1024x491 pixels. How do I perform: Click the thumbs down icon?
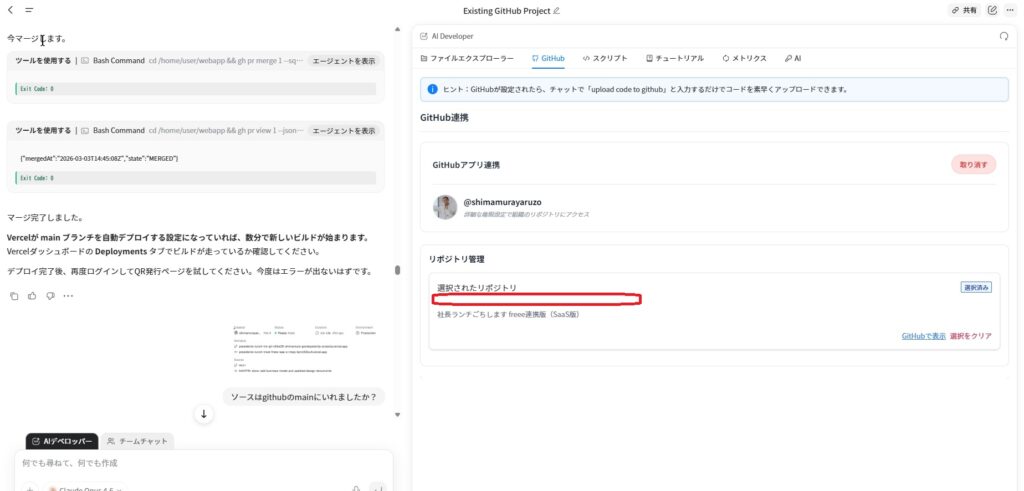pyautogui.click(x=50, y=296)
